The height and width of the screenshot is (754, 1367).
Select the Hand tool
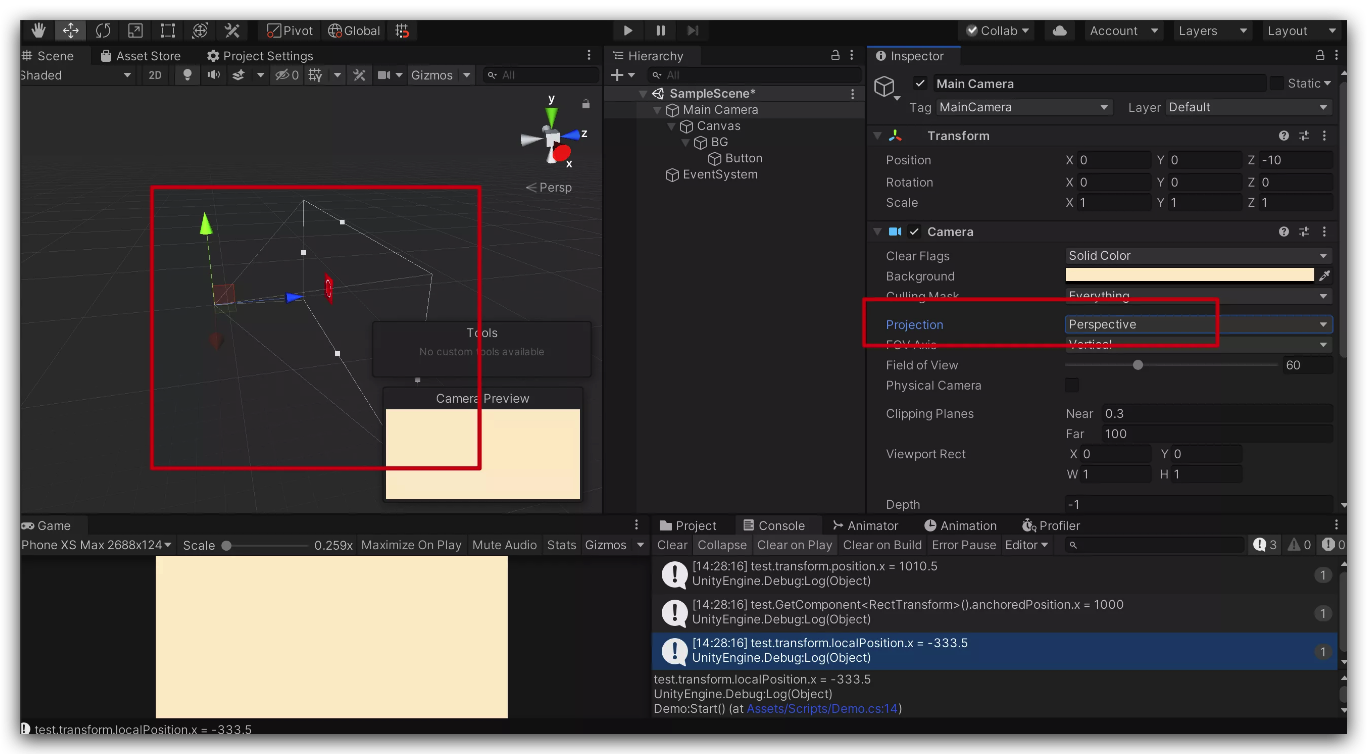click(39, 31)
